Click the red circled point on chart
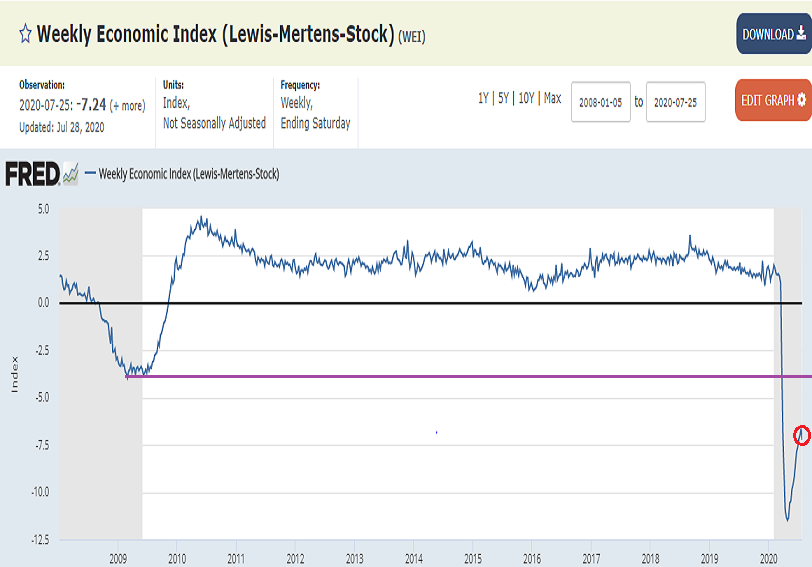This screenshot has width=812, height=567. click(x=801, y=435)
